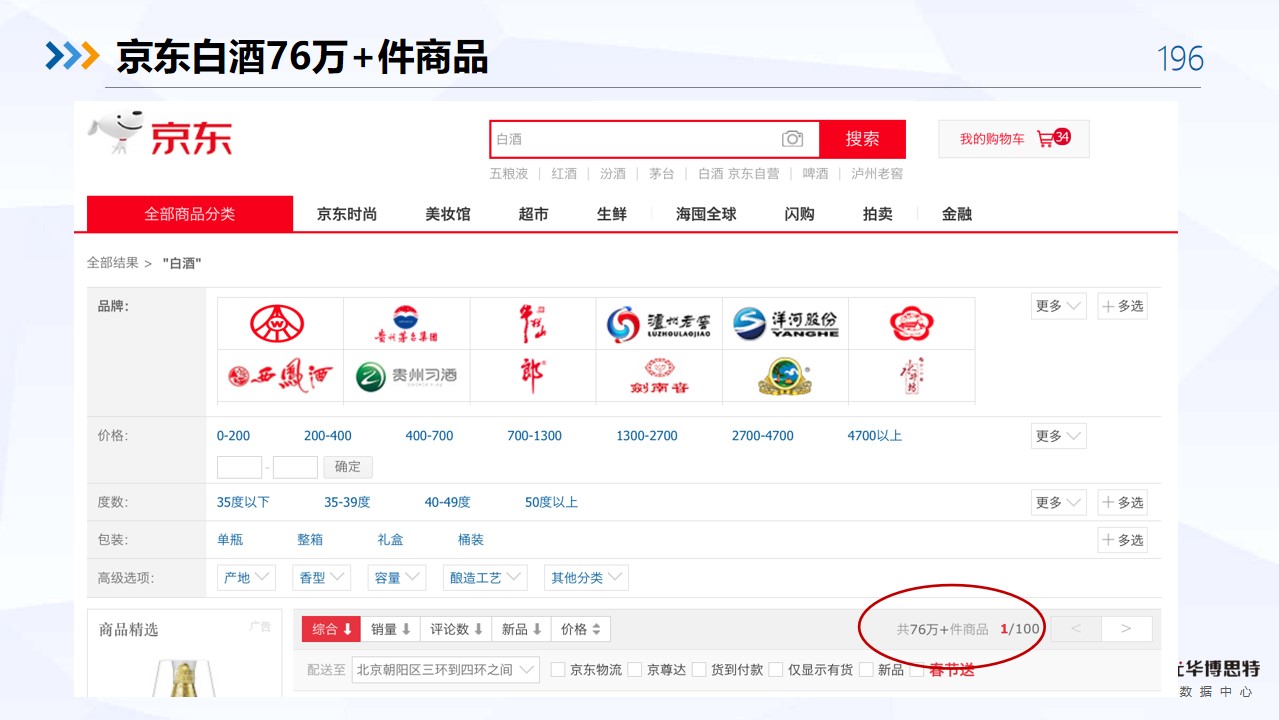Check the 京东物流 checkbox
This screenshot has height=720, width=1279.
pos(558,670)
